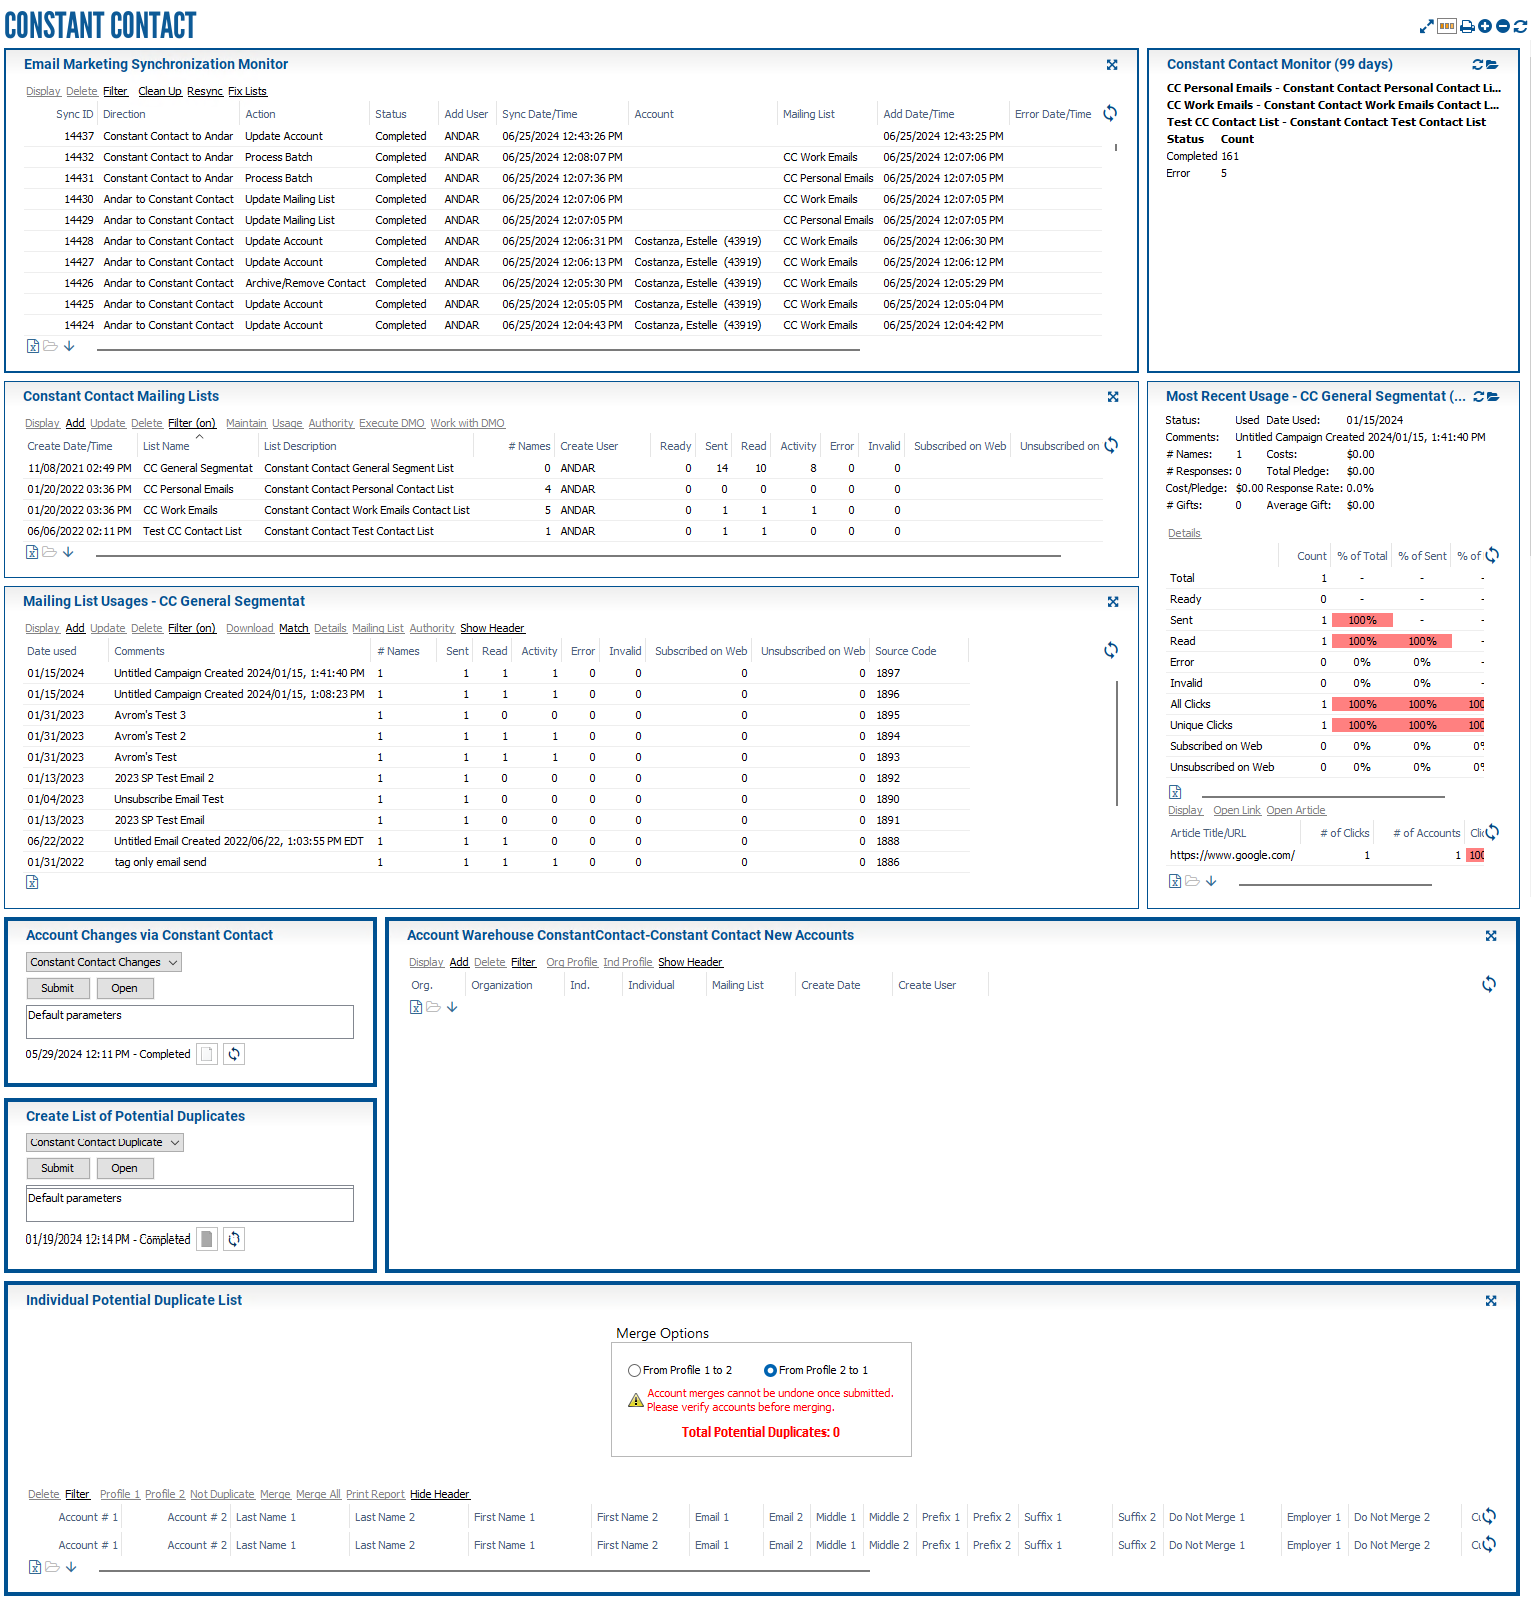Click Show Header in Account Warehouse menu
This screenshot has width=1531, height=1602.
pos(690,963)
